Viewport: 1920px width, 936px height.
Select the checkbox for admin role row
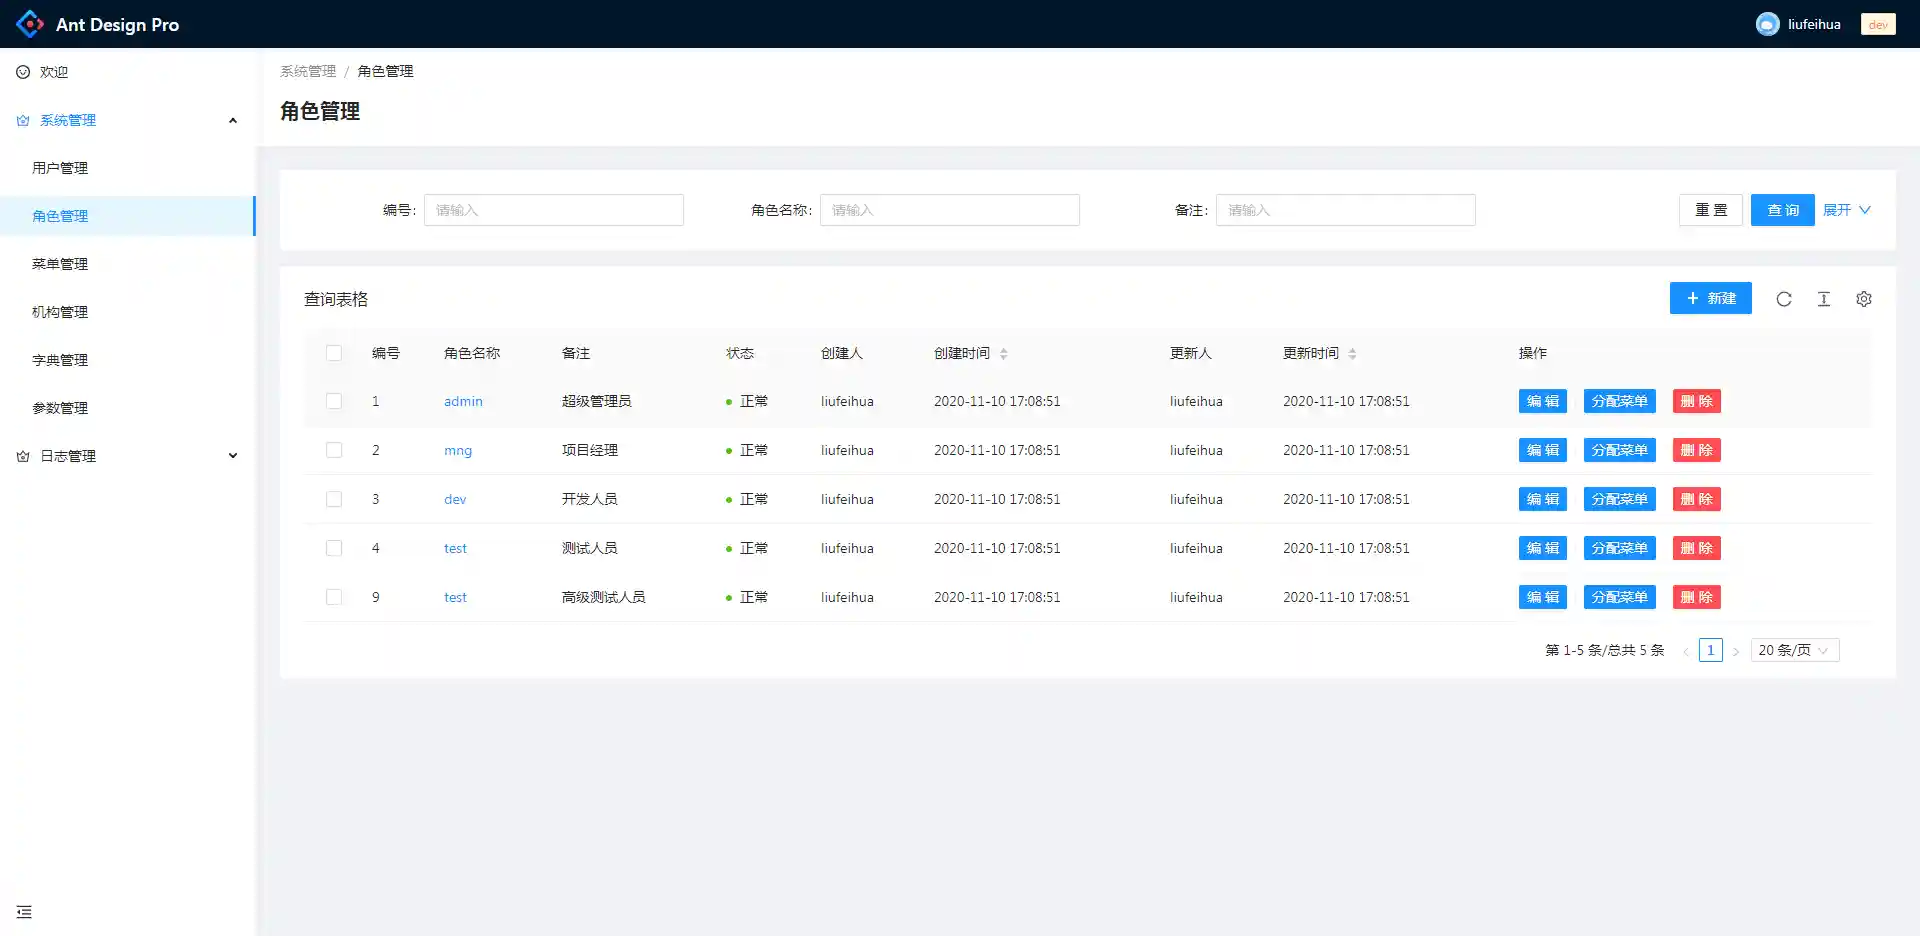tap(334, 401)
